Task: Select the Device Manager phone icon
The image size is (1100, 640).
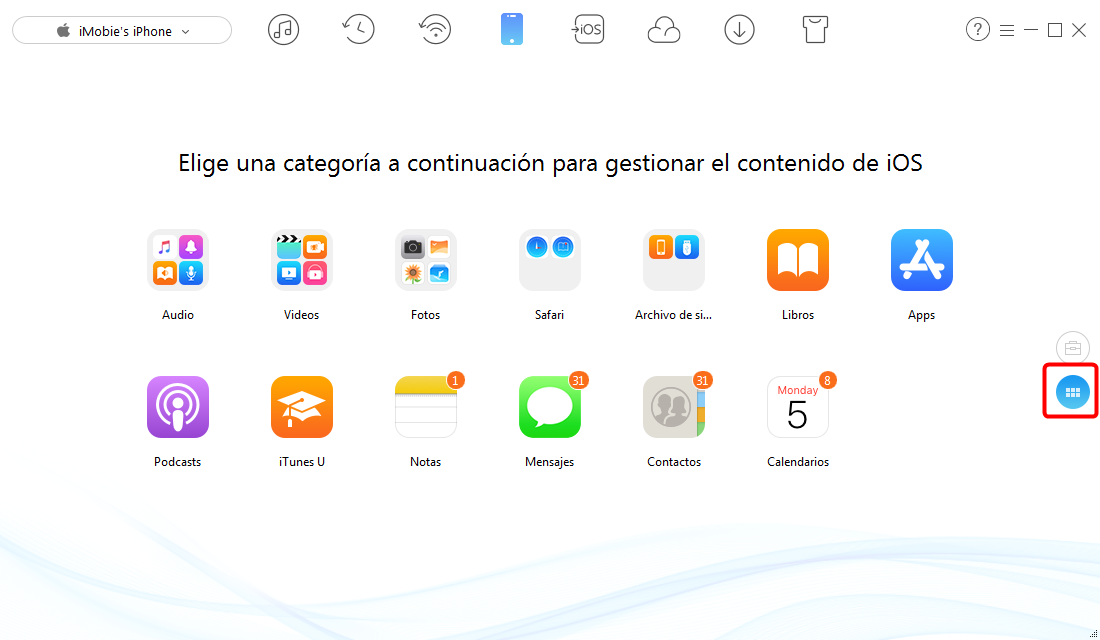Action: pyautogui.click(x=512, y=29)
